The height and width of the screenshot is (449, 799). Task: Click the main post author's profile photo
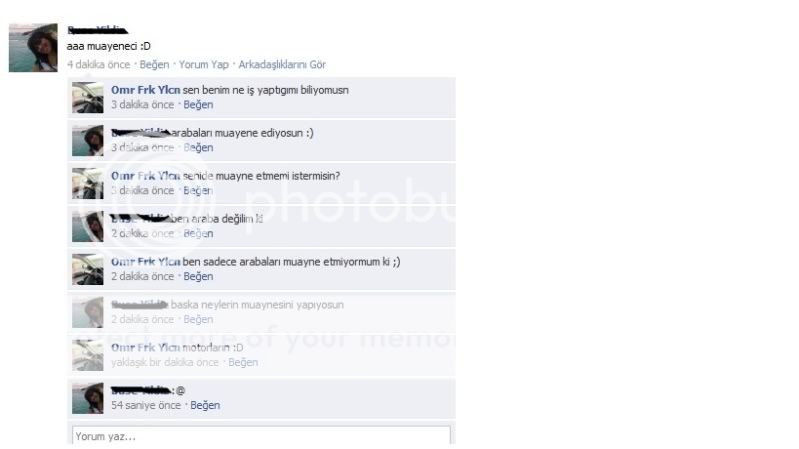[33, 47]
